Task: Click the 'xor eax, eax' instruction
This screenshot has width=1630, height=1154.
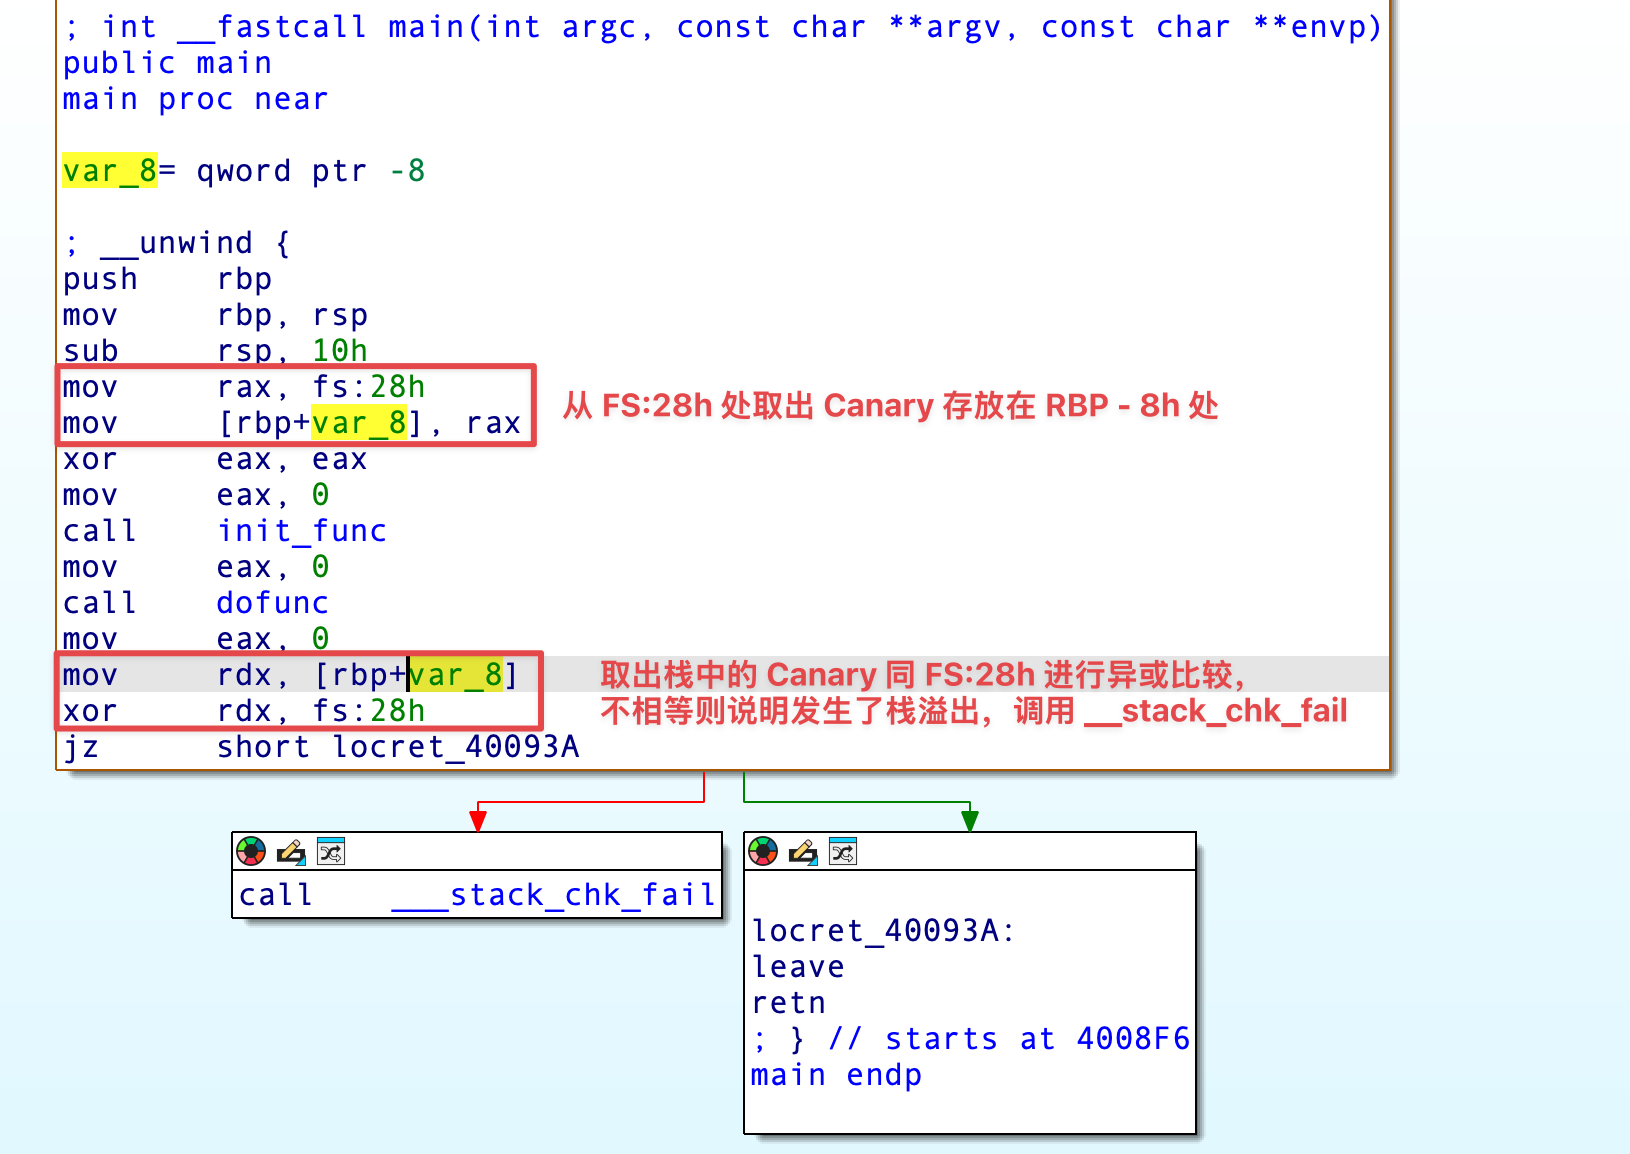Action: click(215, 459)
